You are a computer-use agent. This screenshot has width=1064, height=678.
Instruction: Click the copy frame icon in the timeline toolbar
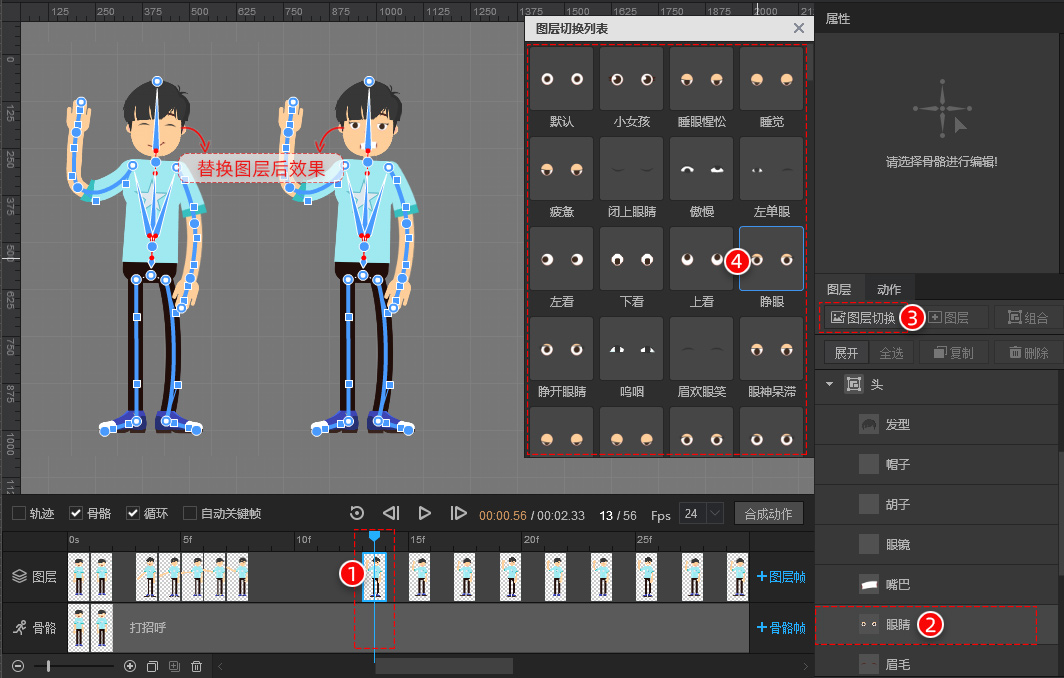pos(152,666)
